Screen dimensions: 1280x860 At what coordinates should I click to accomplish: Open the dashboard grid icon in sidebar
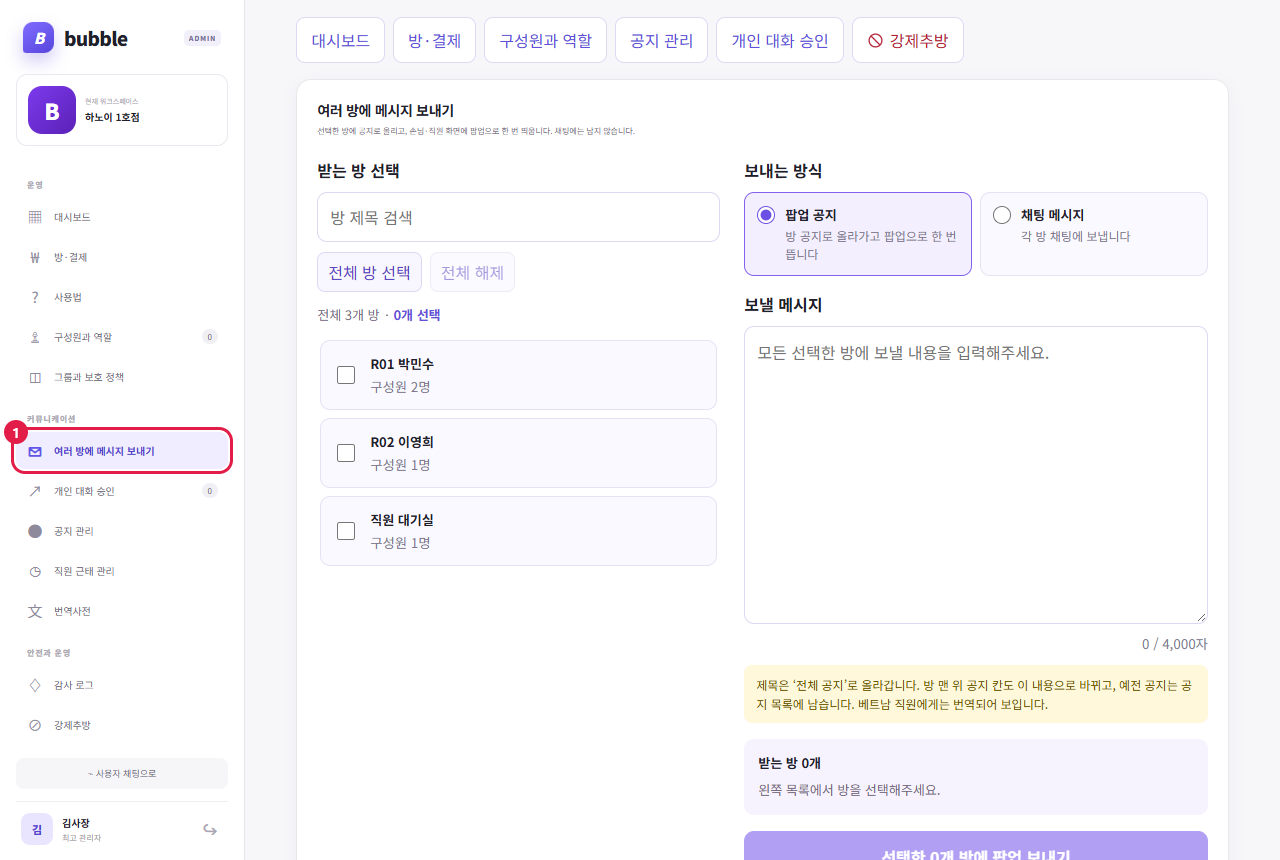click(x=35, y=217)
